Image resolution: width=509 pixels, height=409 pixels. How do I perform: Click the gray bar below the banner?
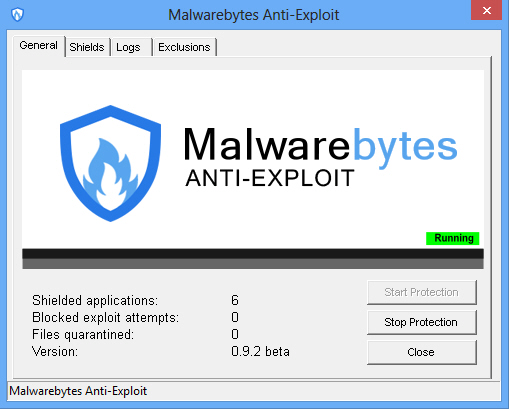pos(253,264)
